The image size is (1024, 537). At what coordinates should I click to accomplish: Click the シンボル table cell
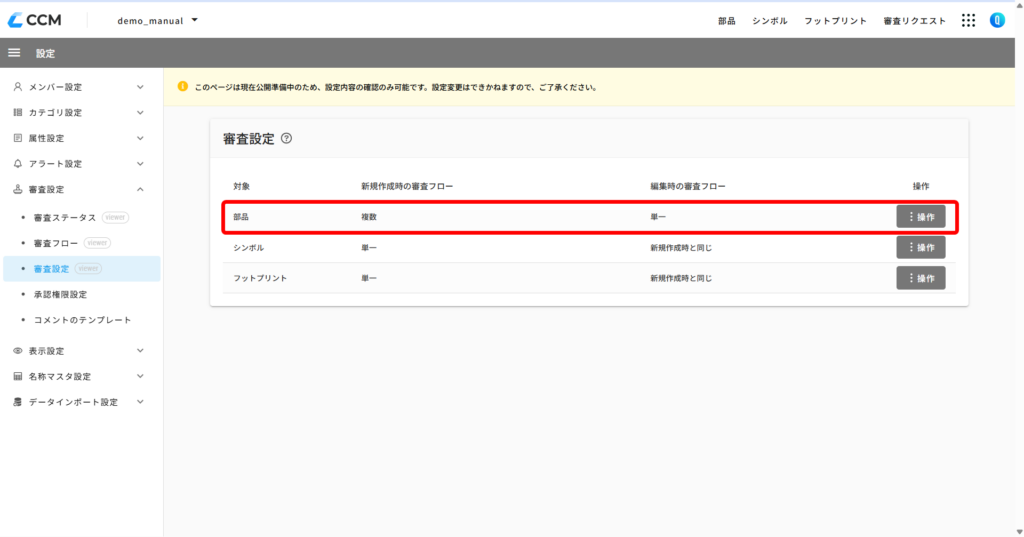point(248,248)
